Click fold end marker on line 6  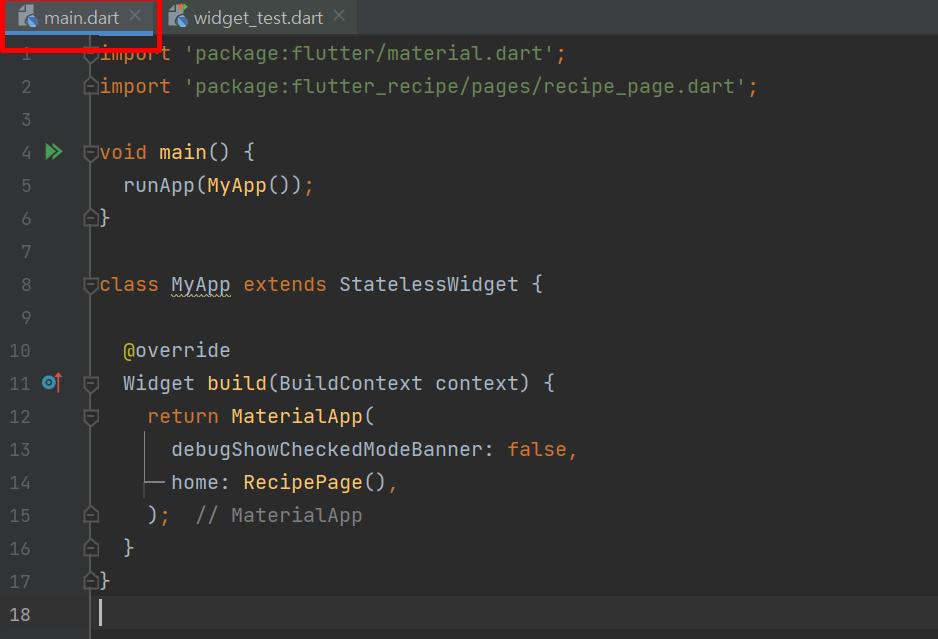91,218
